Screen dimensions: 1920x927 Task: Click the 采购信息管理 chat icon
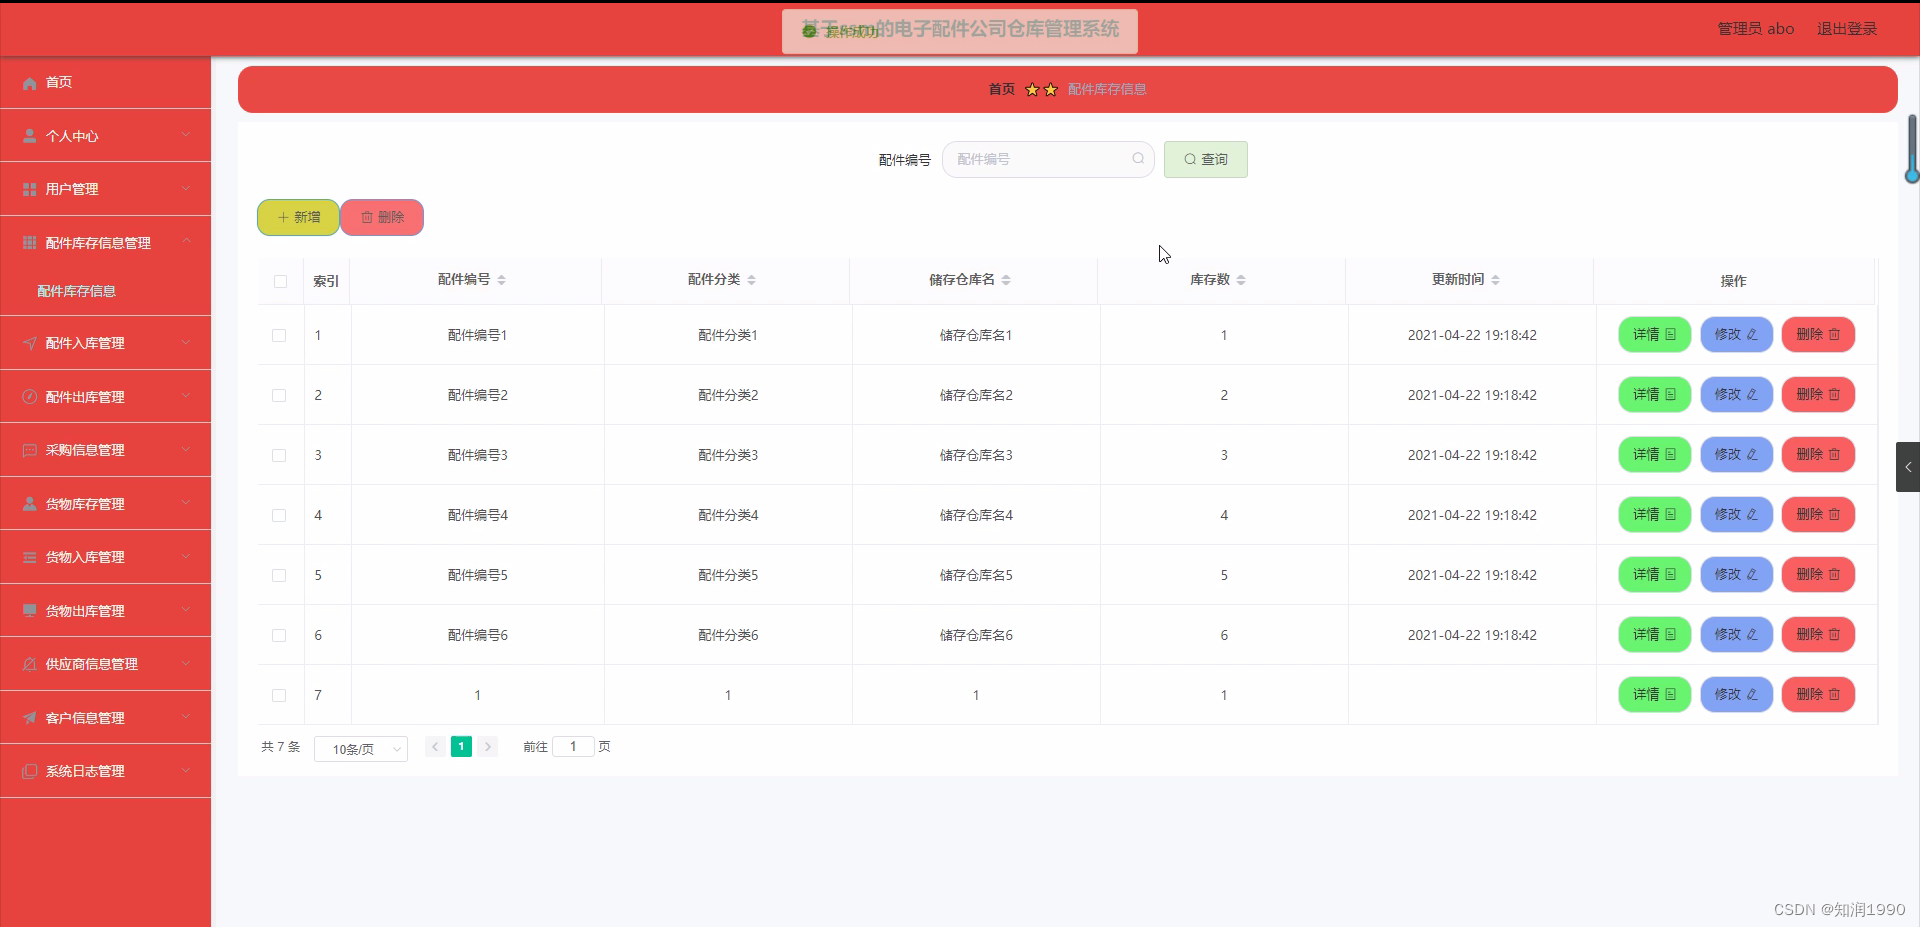click(28, 450)
